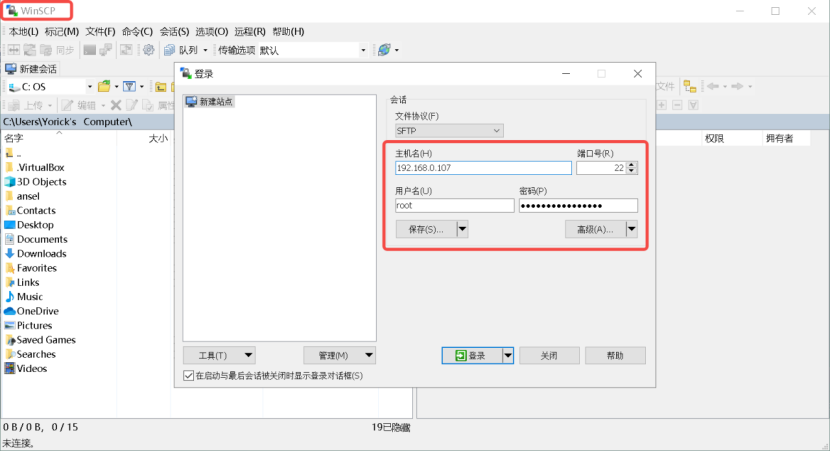Viewport: 830px width, 451px height.
Task: Open the 高级 button dropdown arrow
Action: [x=631, y=229]
